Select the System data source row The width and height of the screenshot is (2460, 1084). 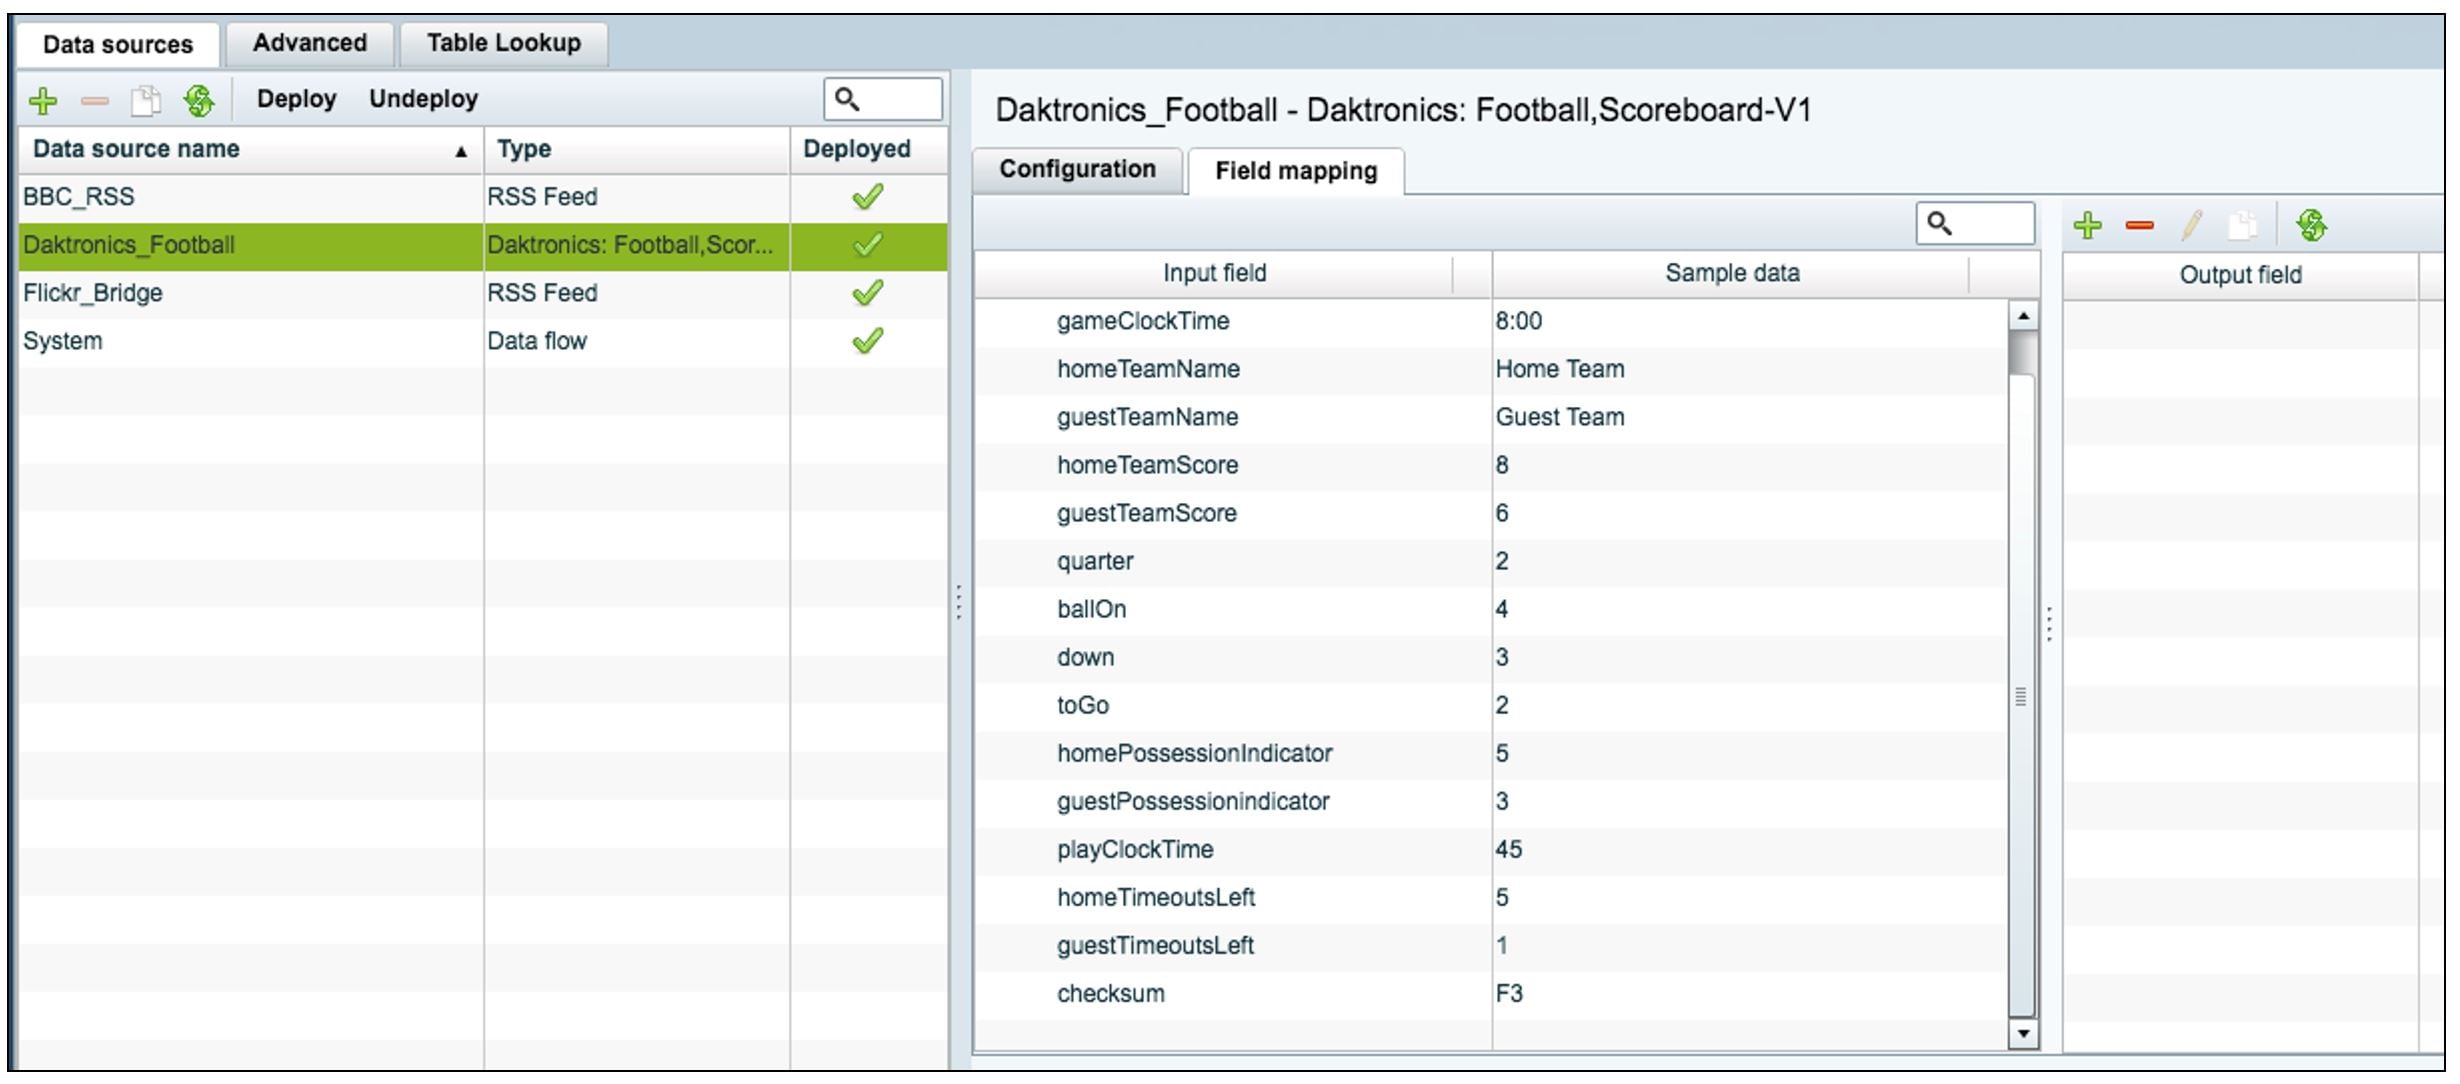[483, 341]
